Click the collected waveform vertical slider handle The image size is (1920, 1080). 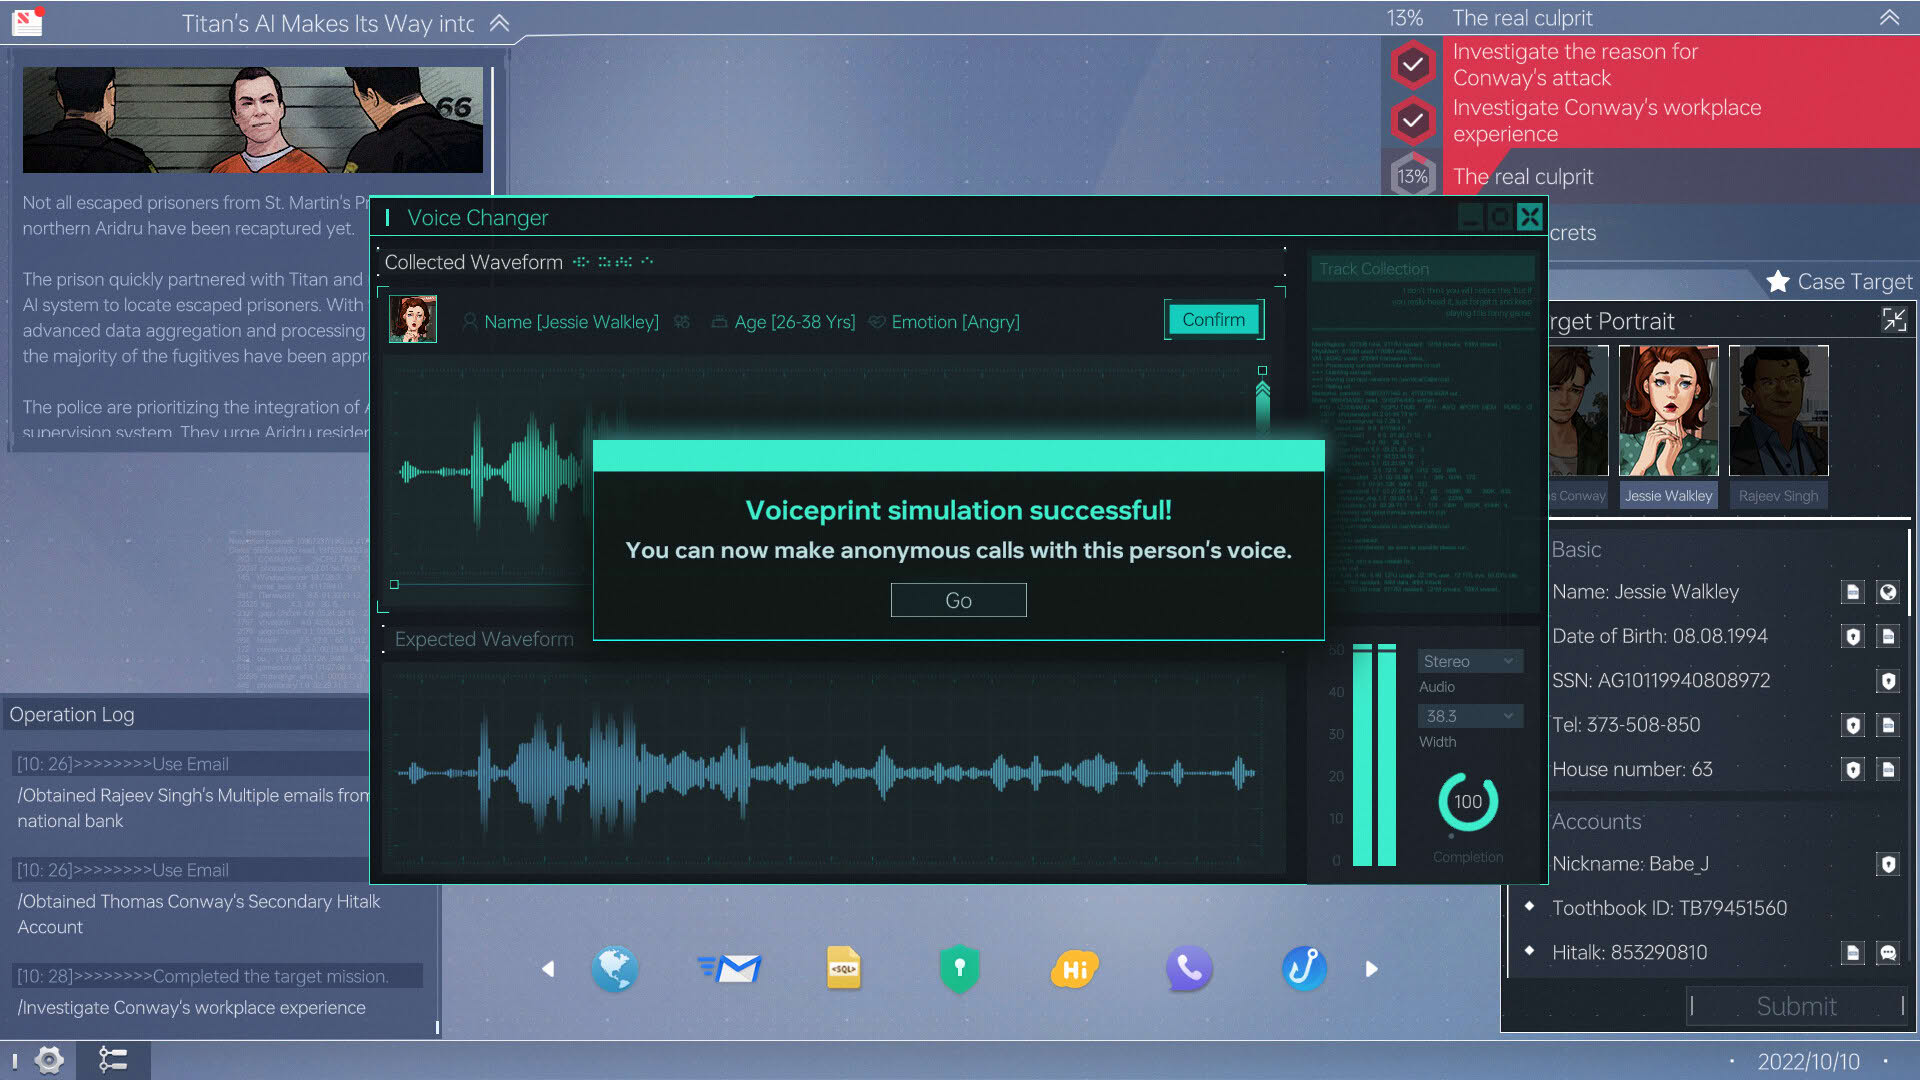(1262, 390)
